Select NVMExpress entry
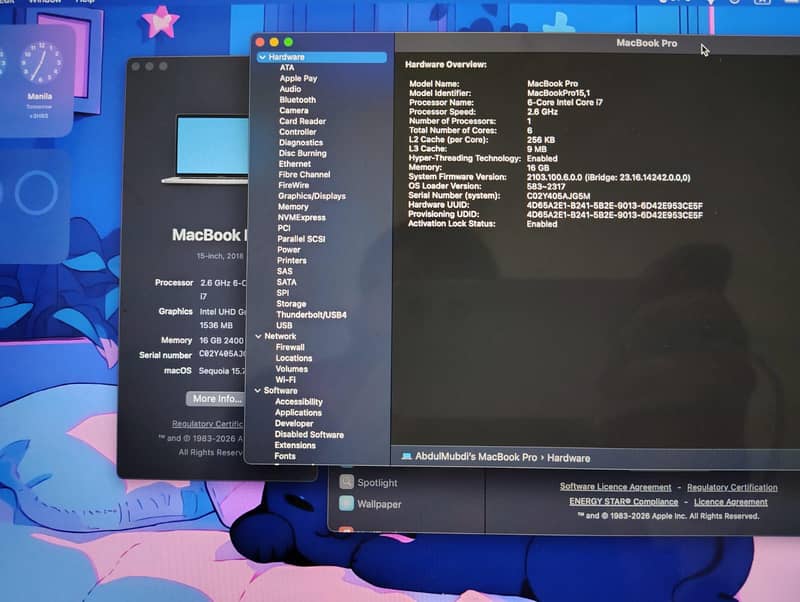This screenshot has height=602, width=800. pyautogui.click(x=302, y=217)
